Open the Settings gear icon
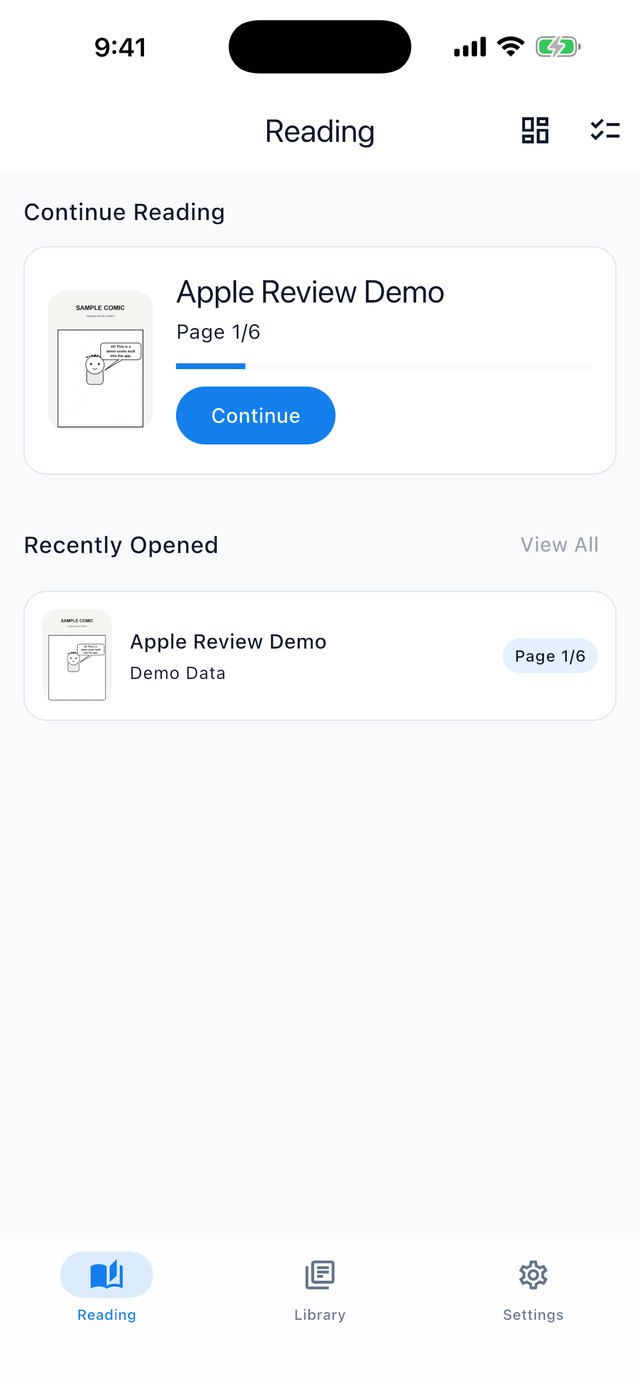This screenshot has height=1384, width=640. [533, 1275]
